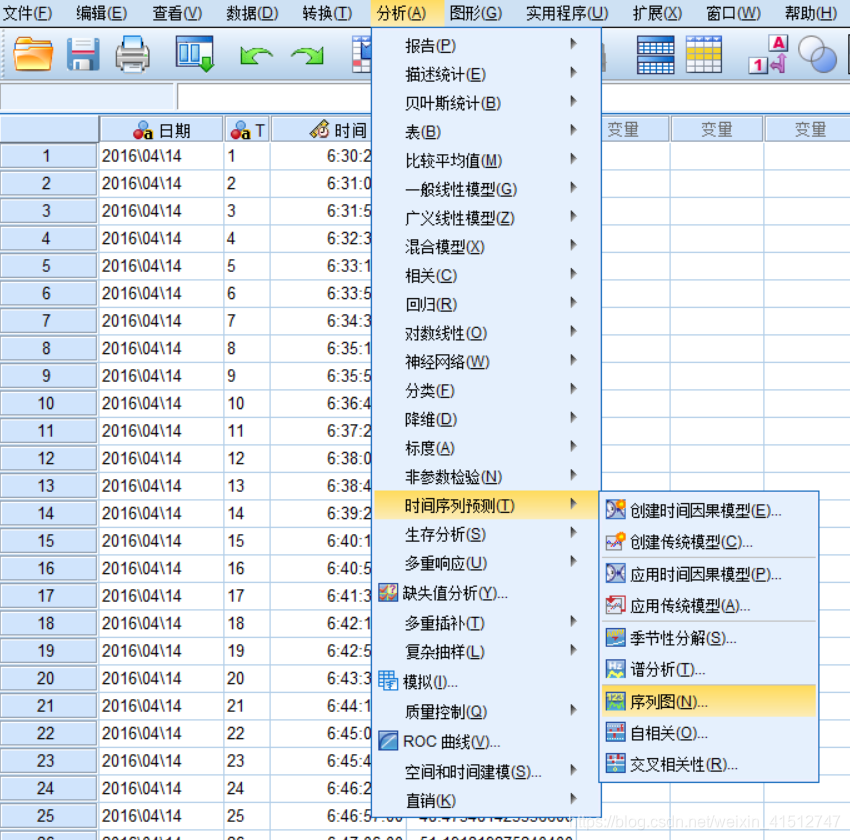
Task: Expand 报告(P) submenu
Action: point(487,46)
